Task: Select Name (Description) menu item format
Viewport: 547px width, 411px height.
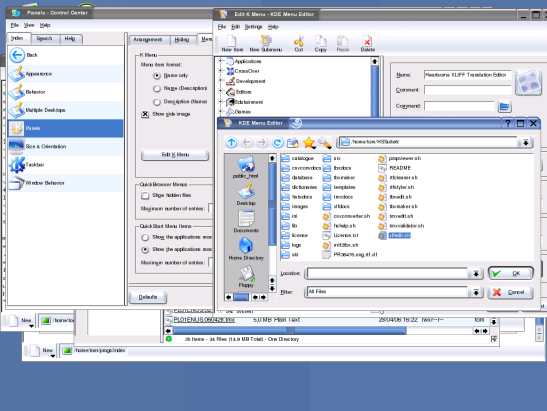Action: [x=157, y=89]
